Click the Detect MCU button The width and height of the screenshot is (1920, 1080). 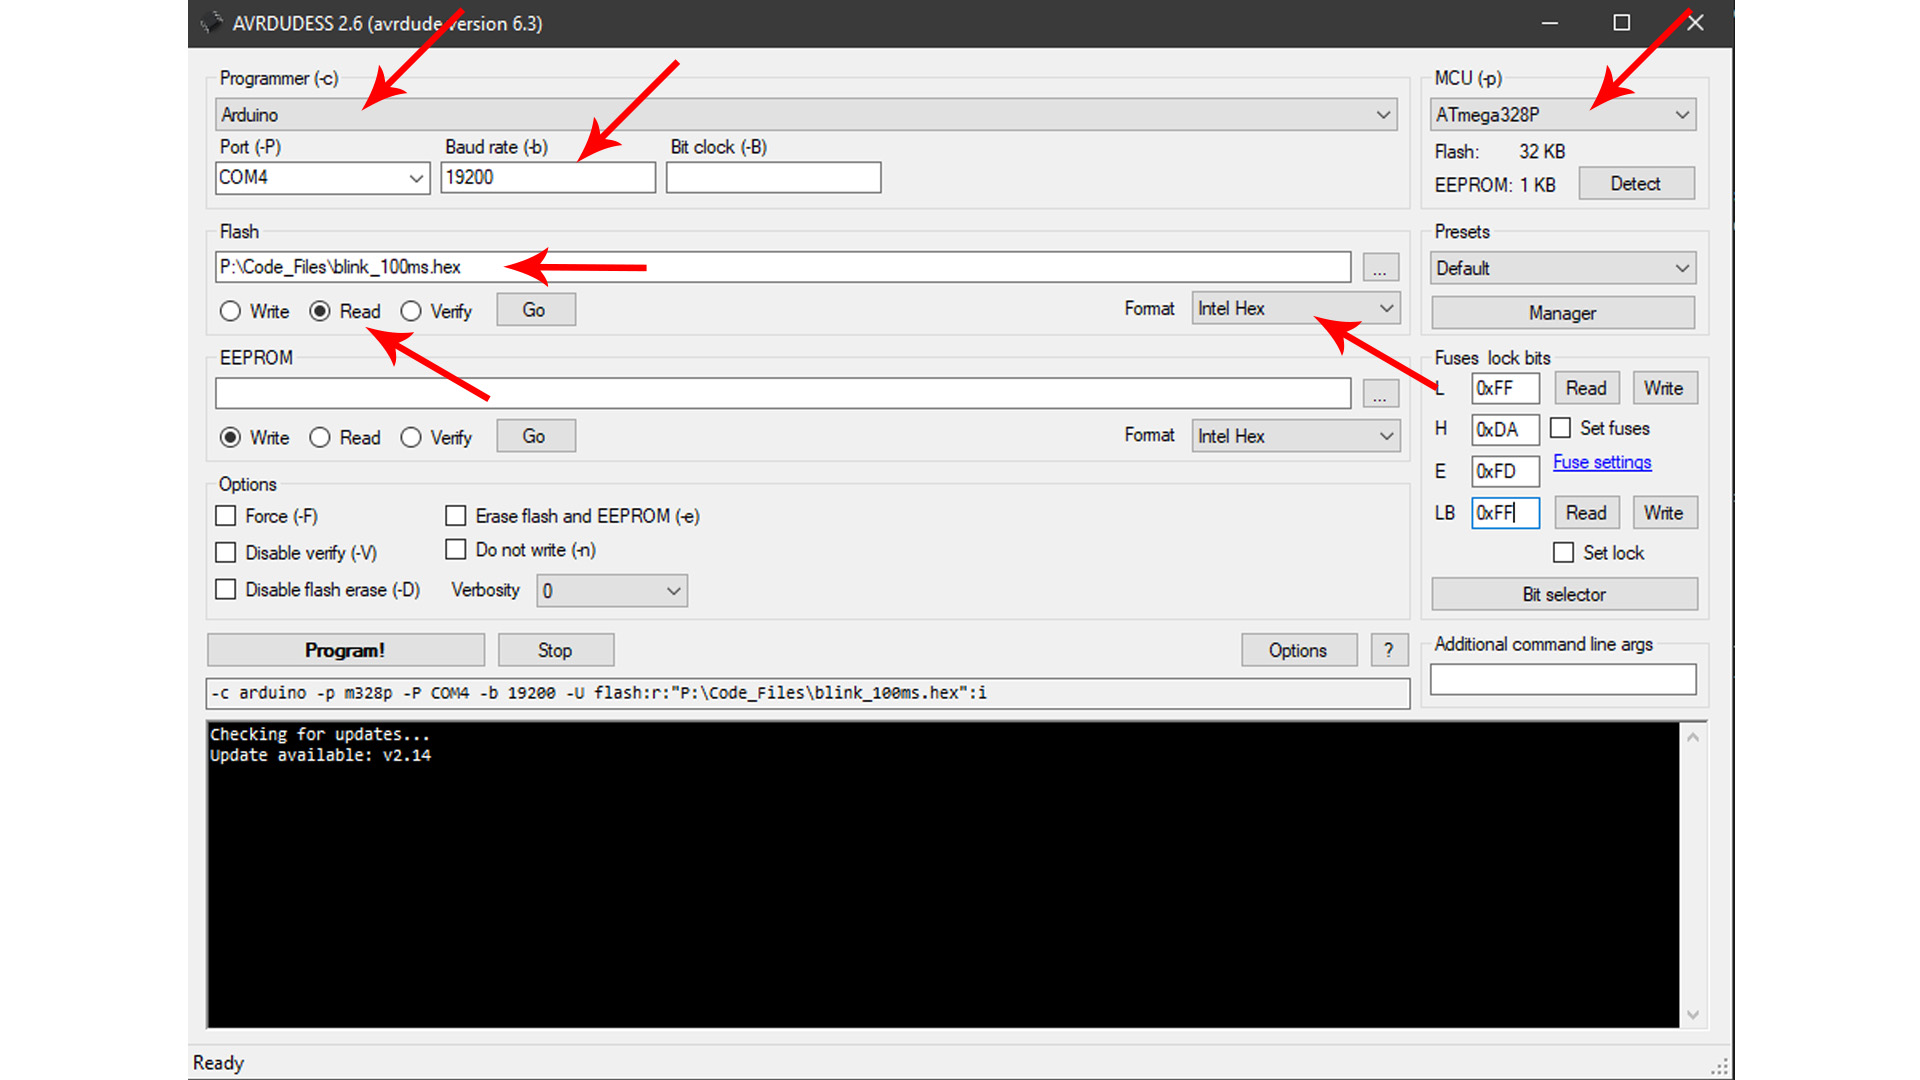point(1636,184)
